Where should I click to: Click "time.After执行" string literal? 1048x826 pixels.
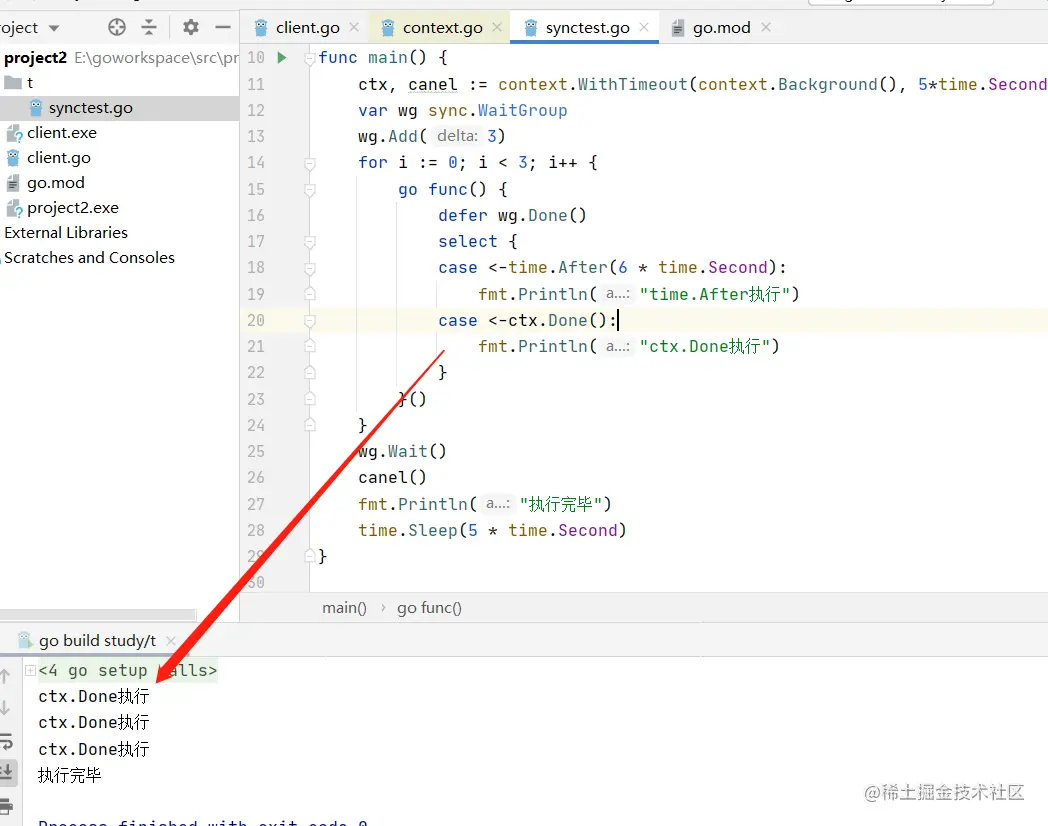click(x=715, y=294)
